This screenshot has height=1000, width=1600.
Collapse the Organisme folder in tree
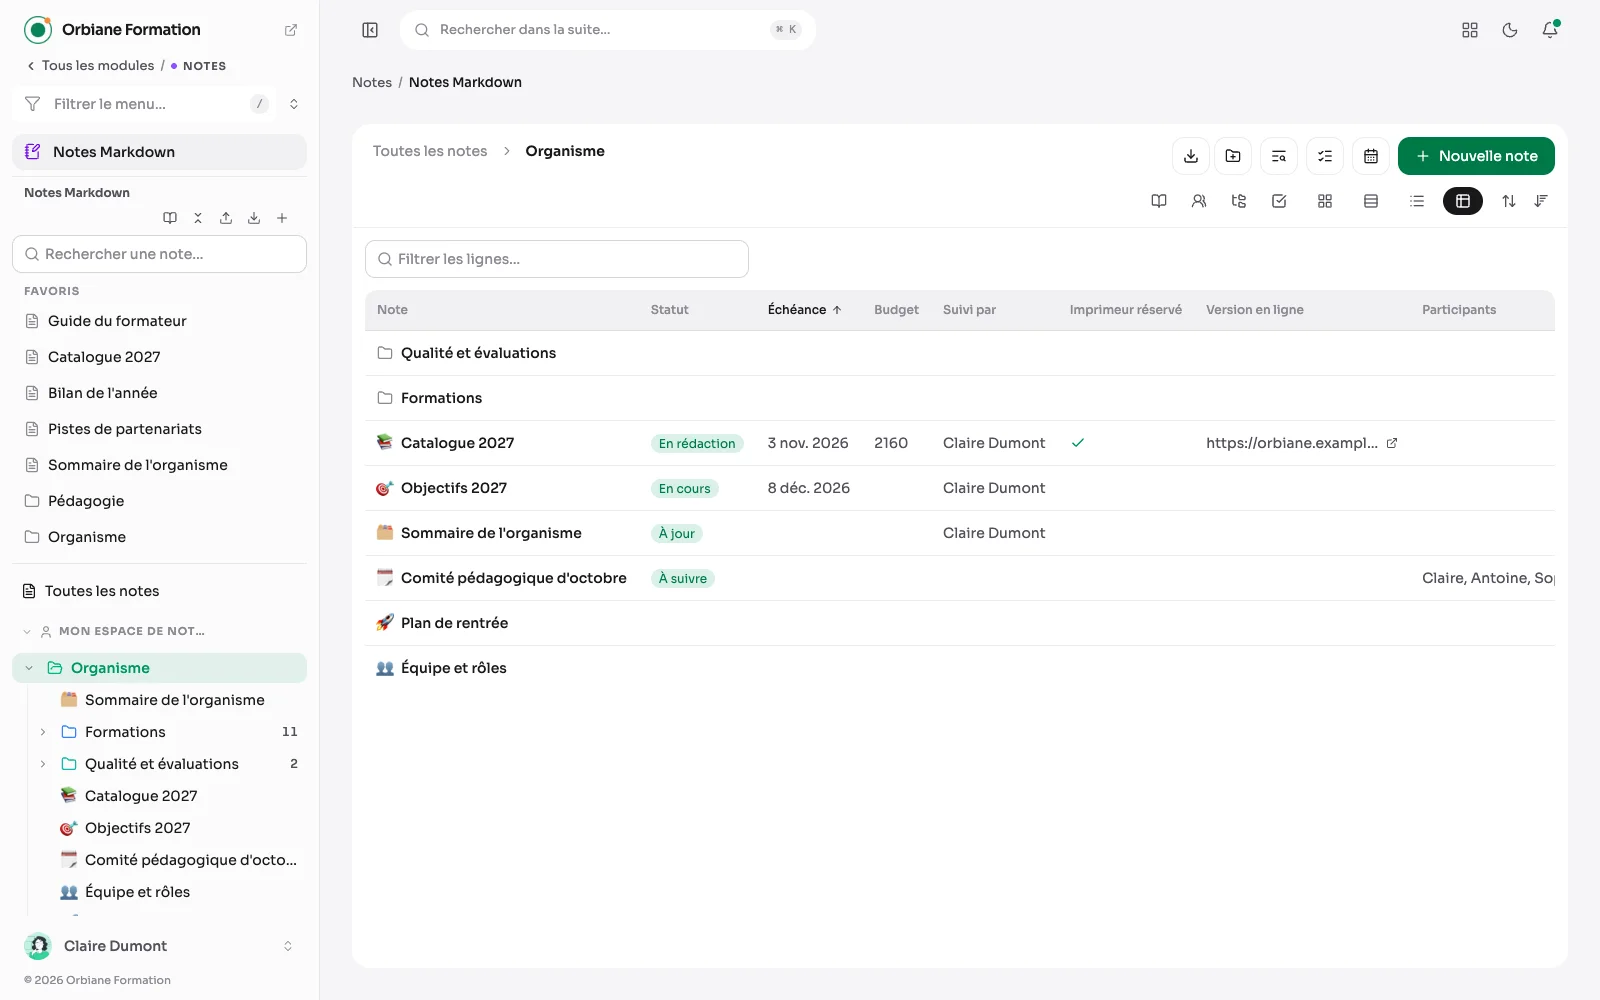(x=29, y=668)
